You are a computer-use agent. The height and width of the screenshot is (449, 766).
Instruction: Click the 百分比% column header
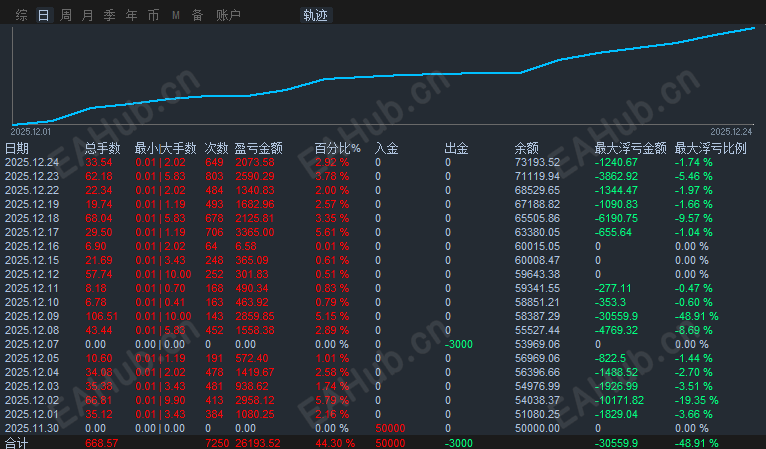pyautogui.click(x=338, y=148)
